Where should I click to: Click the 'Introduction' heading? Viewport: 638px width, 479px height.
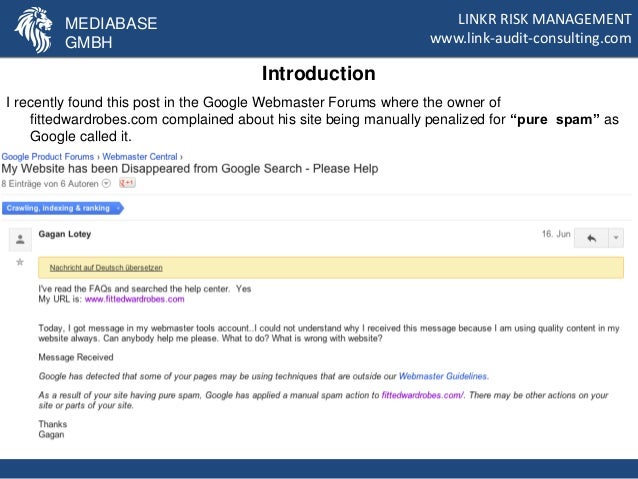(319, 74)
